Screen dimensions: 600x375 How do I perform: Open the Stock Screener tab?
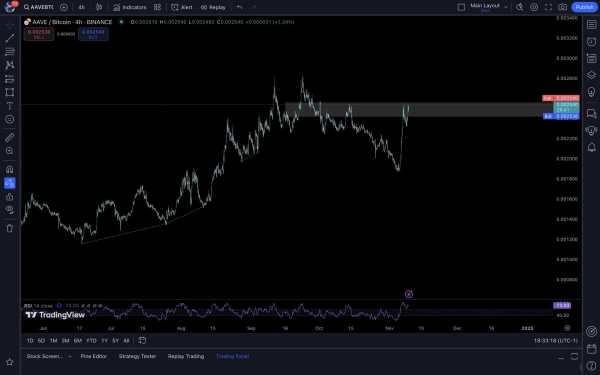click(45, 356)
